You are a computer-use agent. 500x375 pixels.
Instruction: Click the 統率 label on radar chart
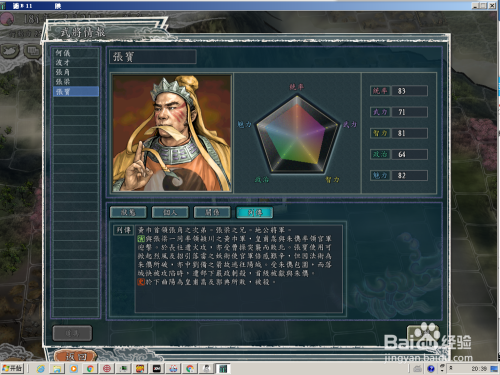coord(297,87)
